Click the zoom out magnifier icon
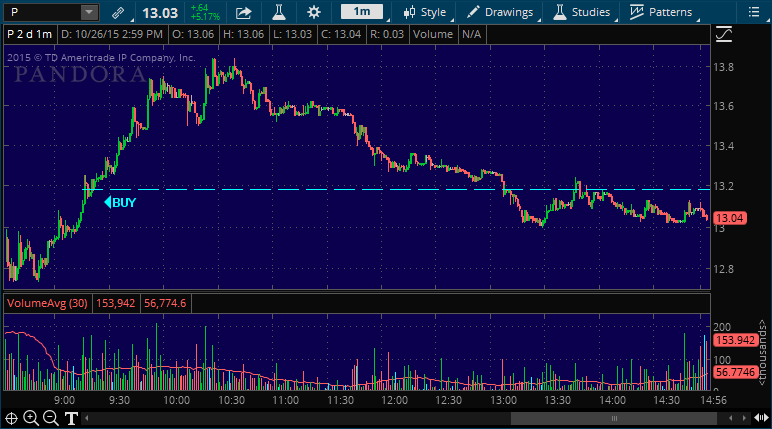This screenshot has width=772, height=429. 51,418
